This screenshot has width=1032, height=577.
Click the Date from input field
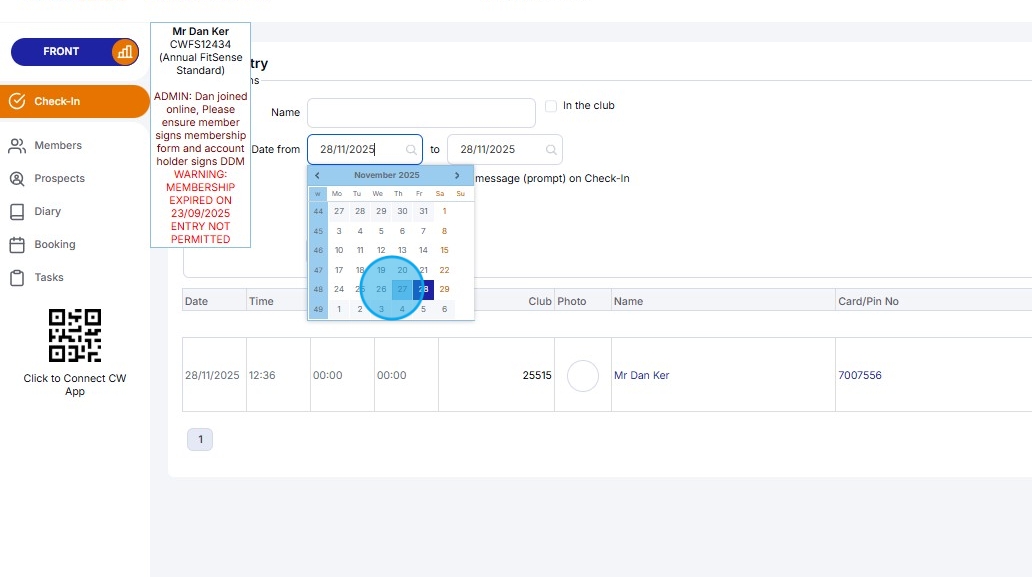365,149
